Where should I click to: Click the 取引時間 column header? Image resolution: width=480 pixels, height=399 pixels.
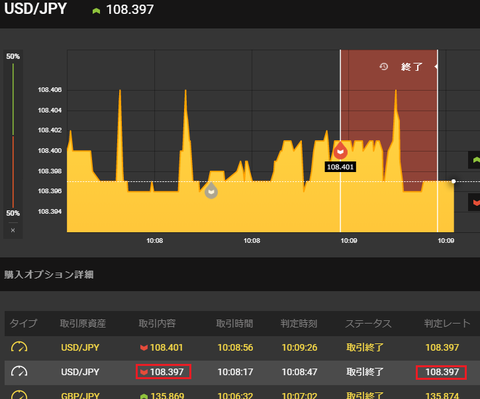click(234, 323)
